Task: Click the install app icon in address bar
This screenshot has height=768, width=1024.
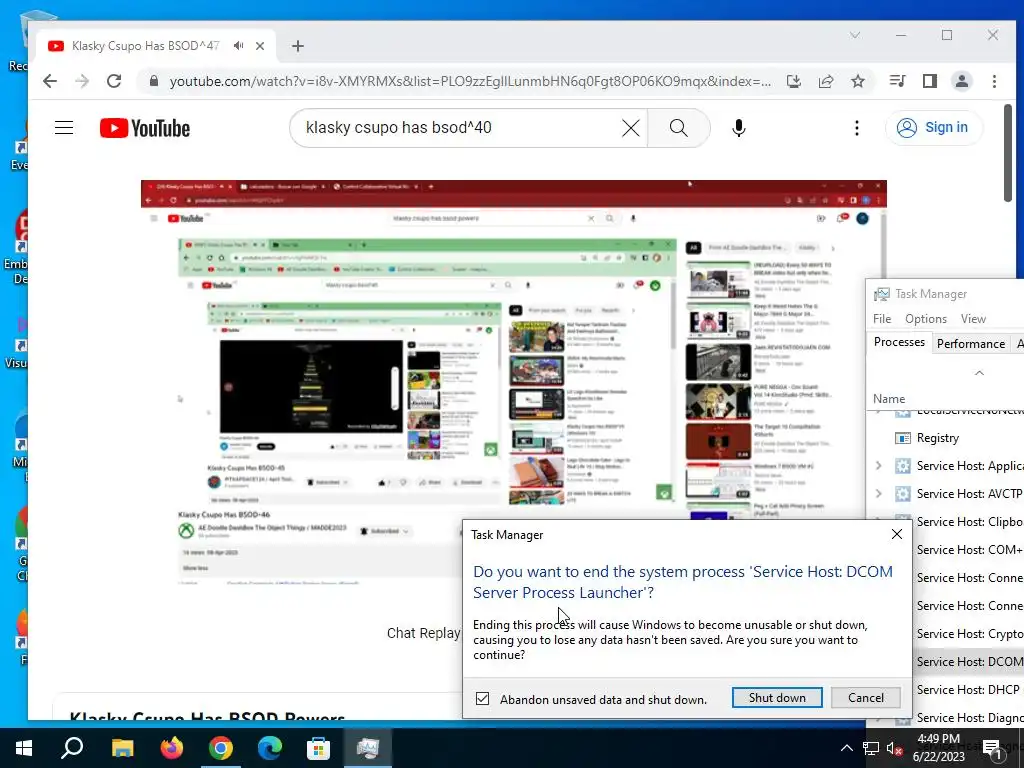Action: tap(793, 81)
